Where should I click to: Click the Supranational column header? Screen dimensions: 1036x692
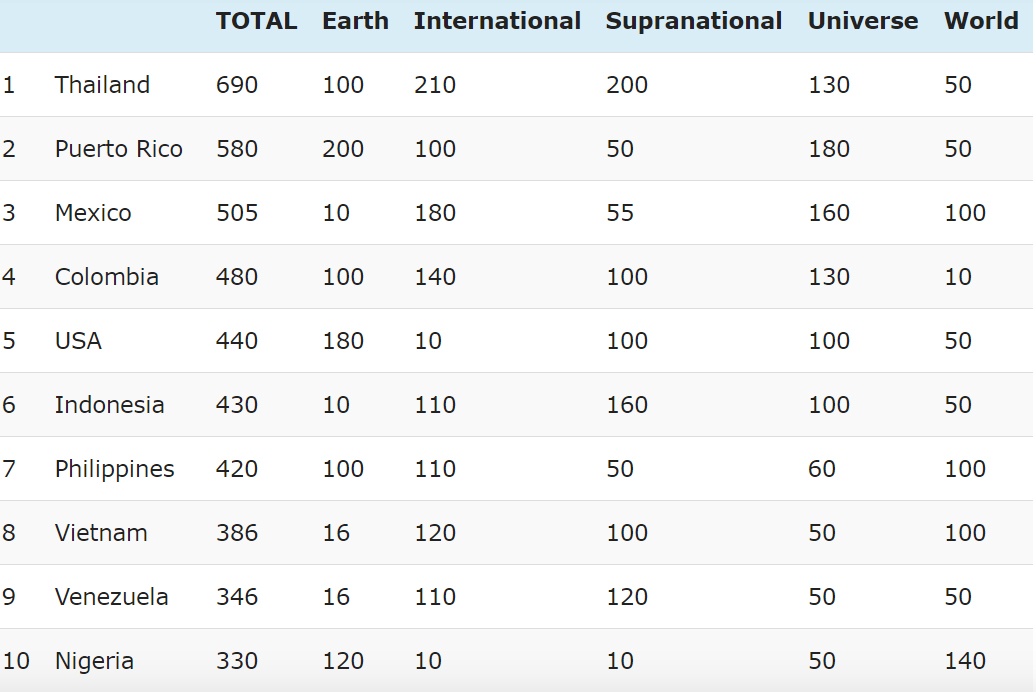pos(693,21)
